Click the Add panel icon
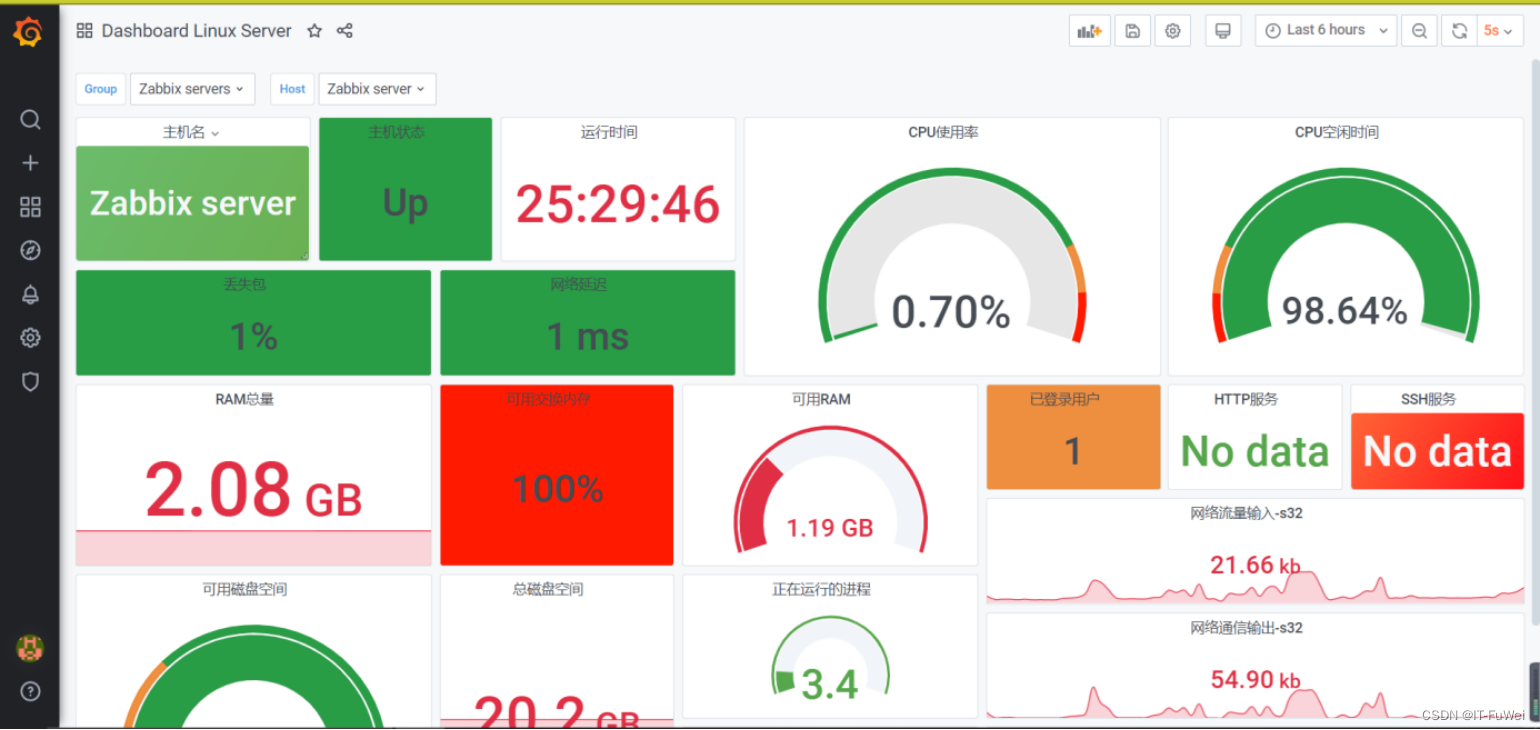The height and width of the screenshot is (730, 1540). 1089,31
